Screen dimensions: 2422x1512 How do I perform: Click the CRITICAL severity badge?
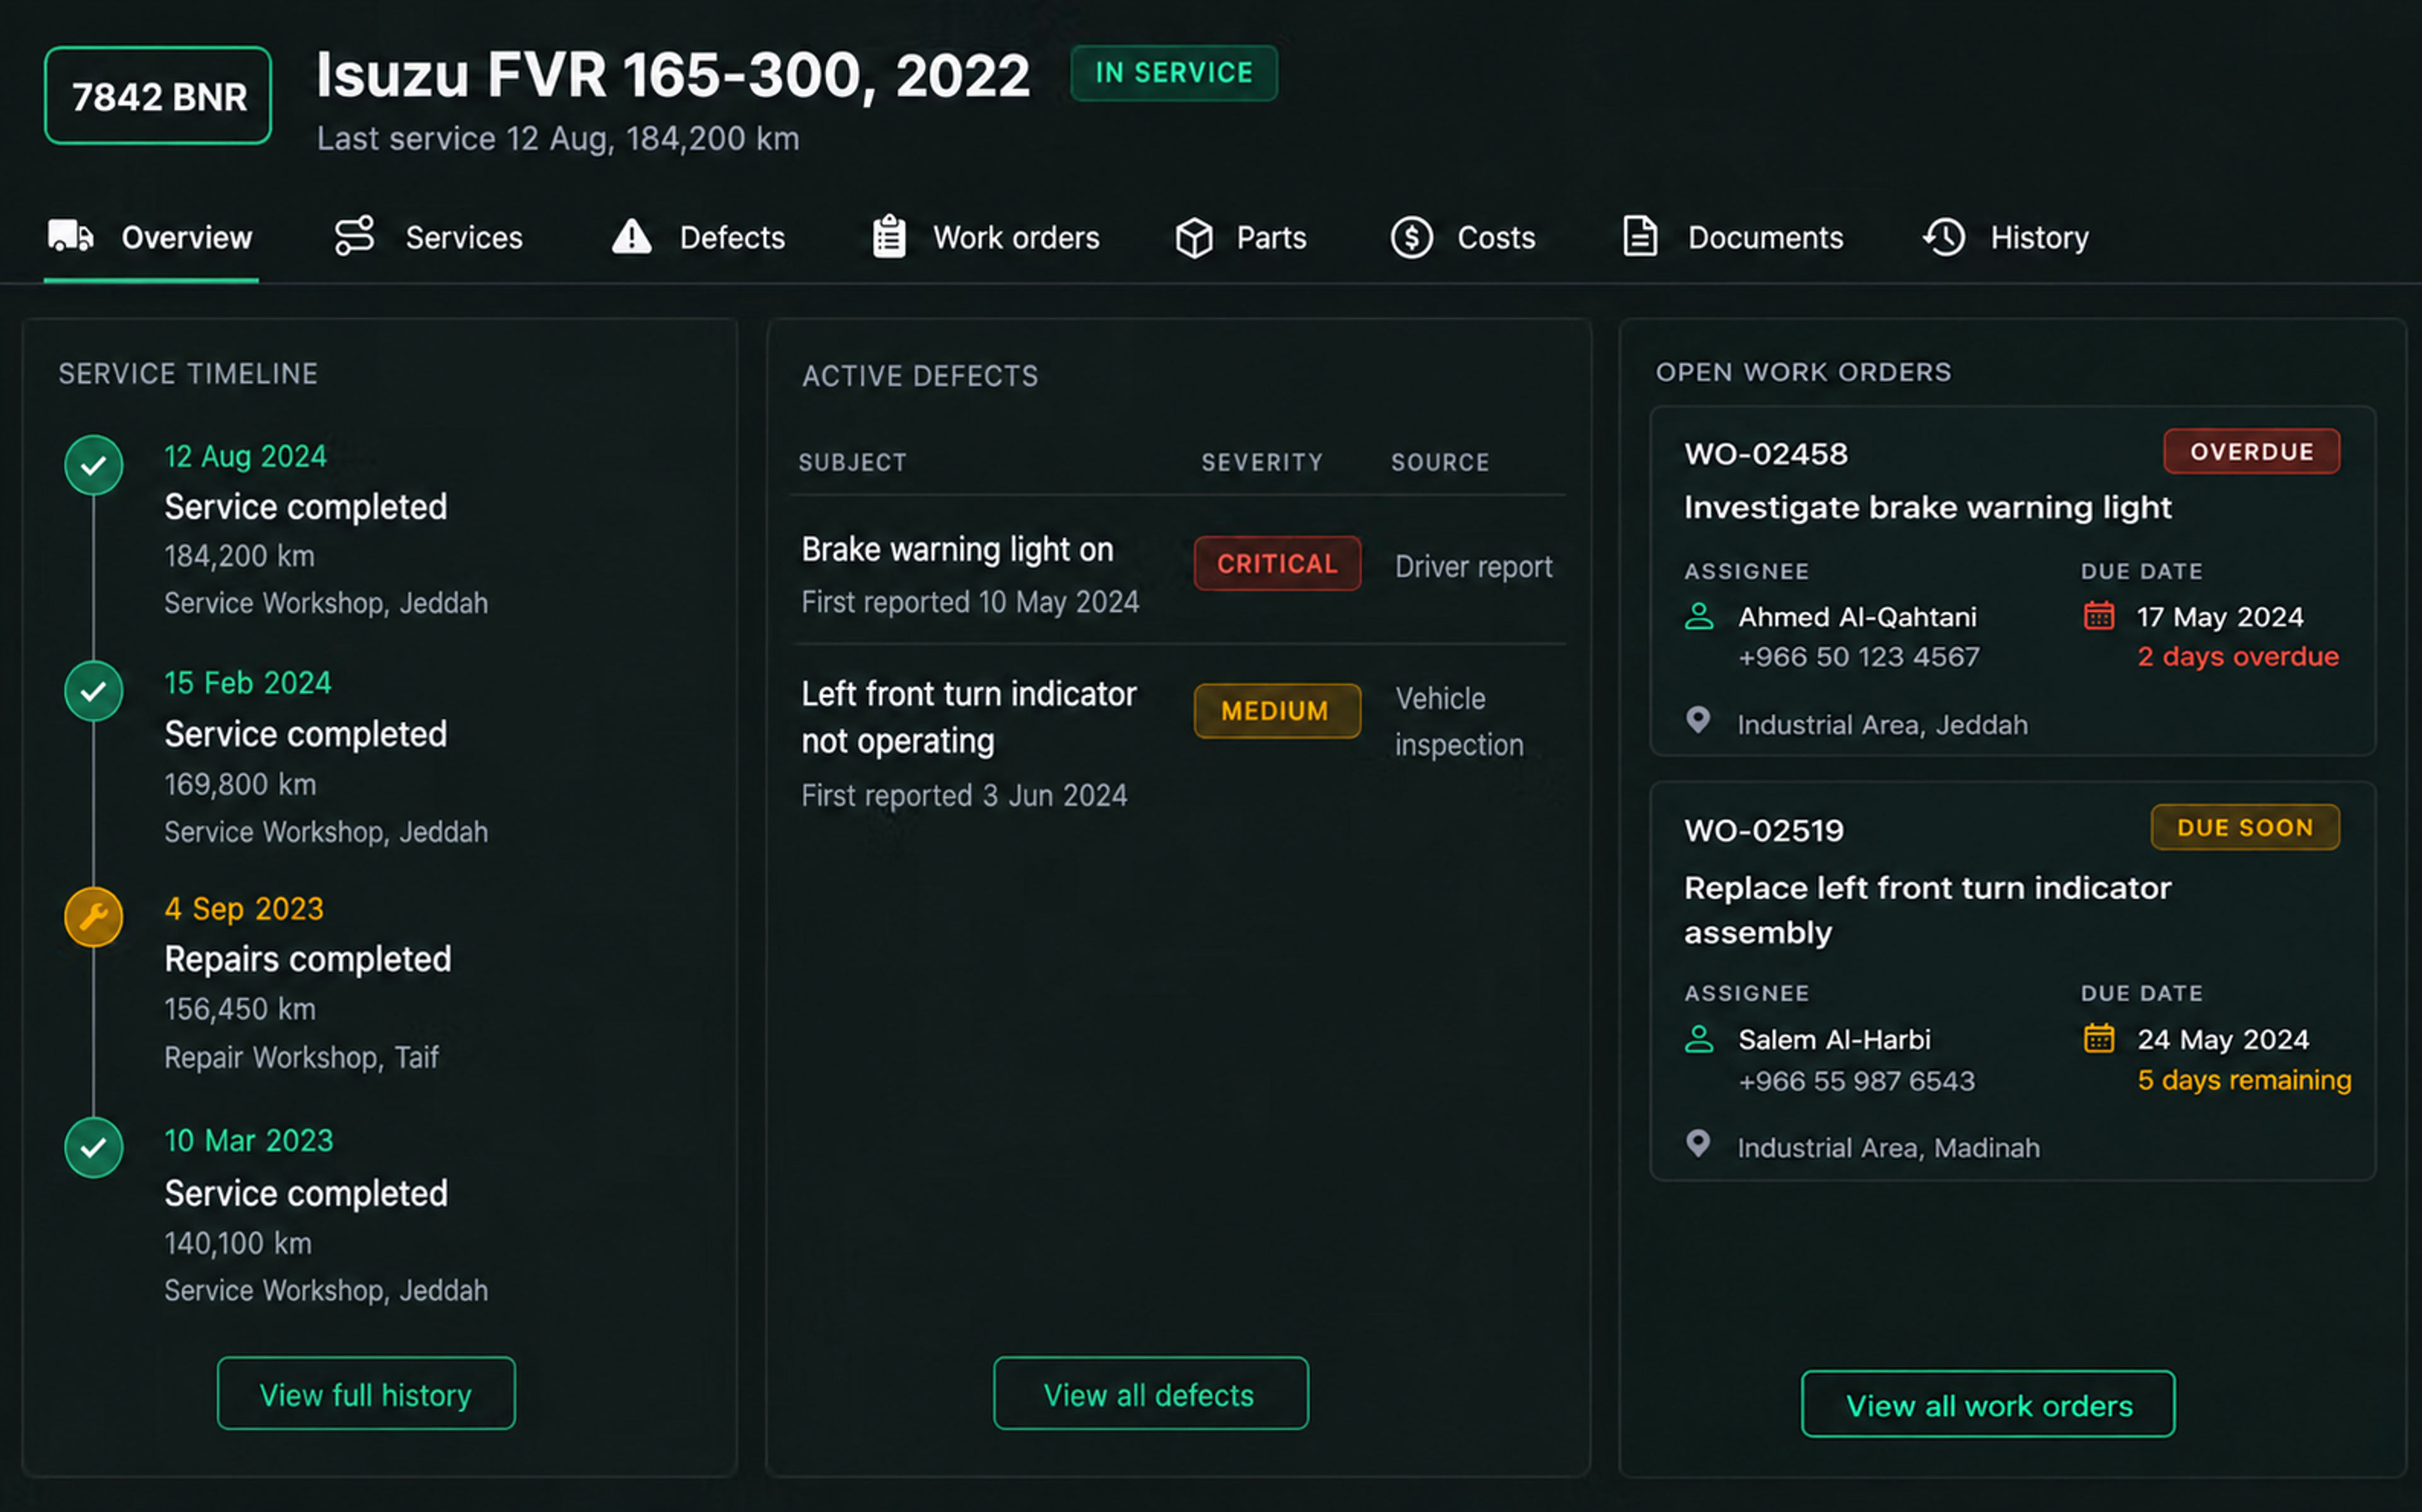[x=1277, y=564]
